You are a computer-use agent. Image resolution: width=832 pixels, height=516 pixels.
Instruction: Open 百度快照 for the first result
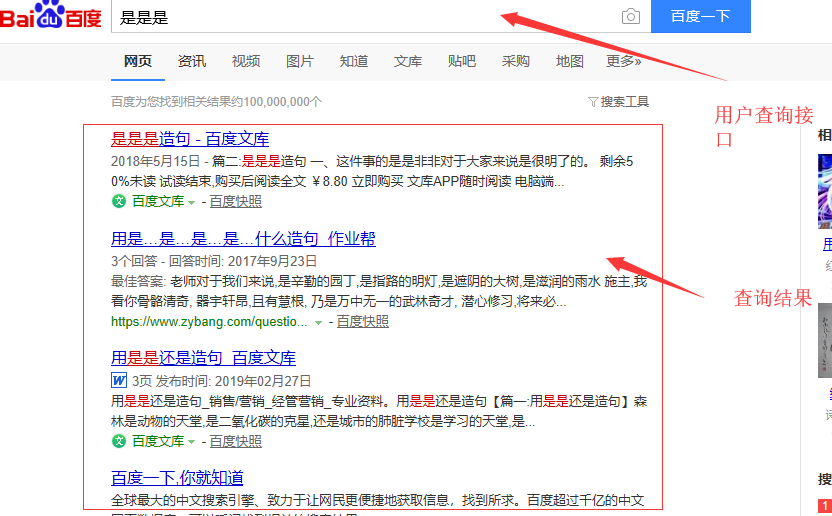pos(236,202)
